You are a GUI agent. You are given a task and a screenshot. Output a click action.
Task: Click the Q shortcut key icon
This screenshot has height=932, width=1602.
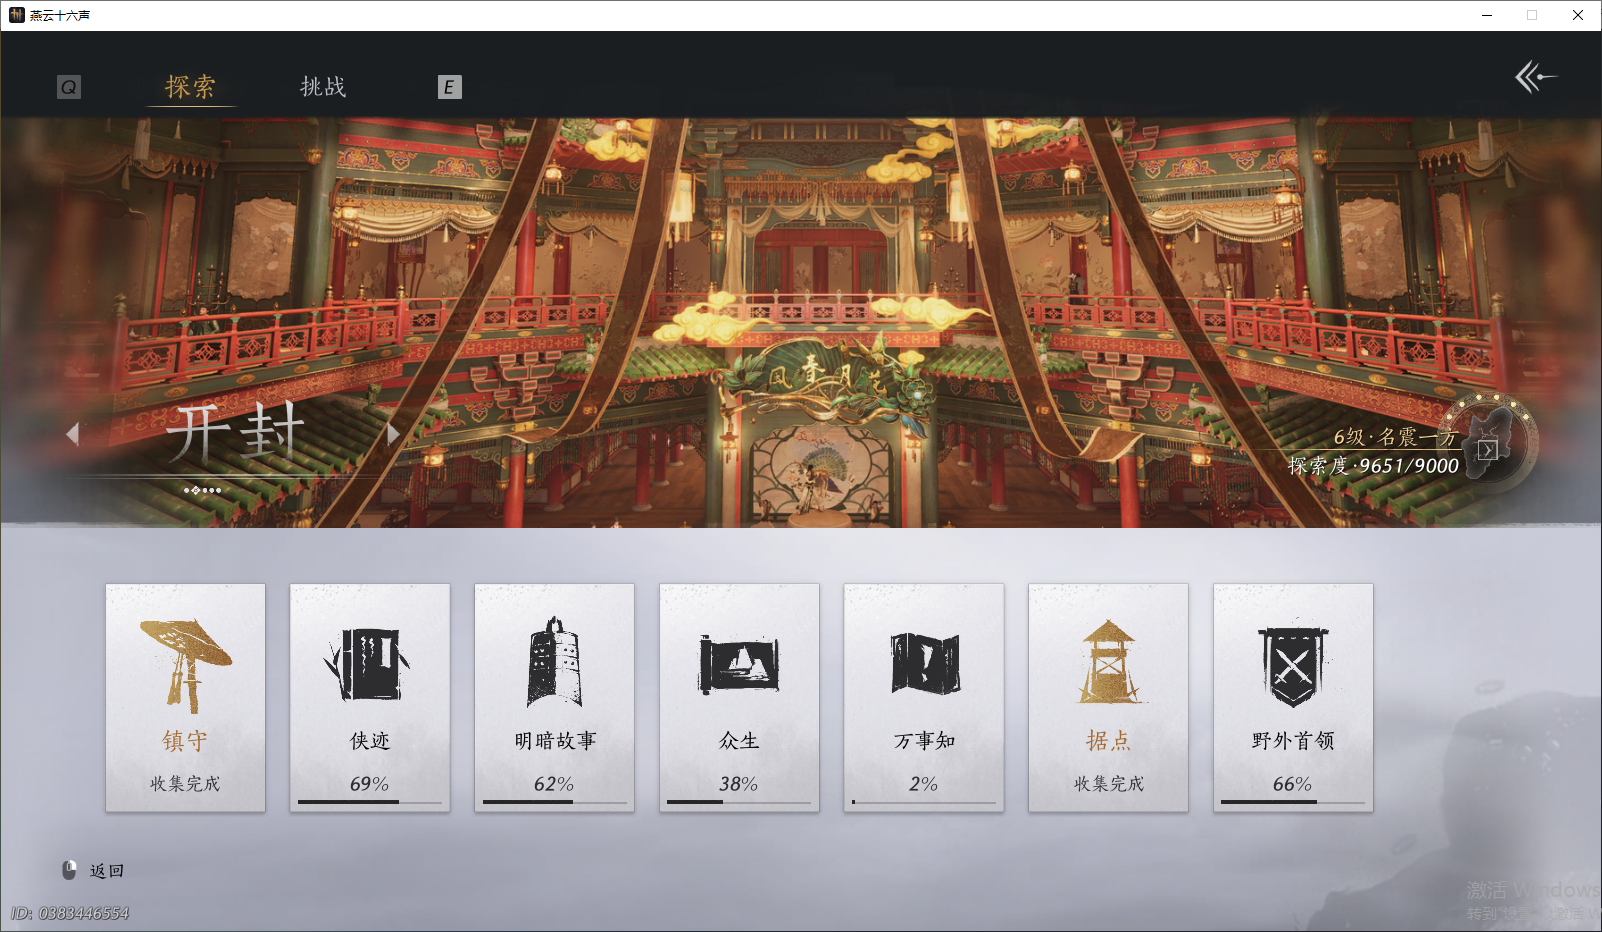point(67,88)
